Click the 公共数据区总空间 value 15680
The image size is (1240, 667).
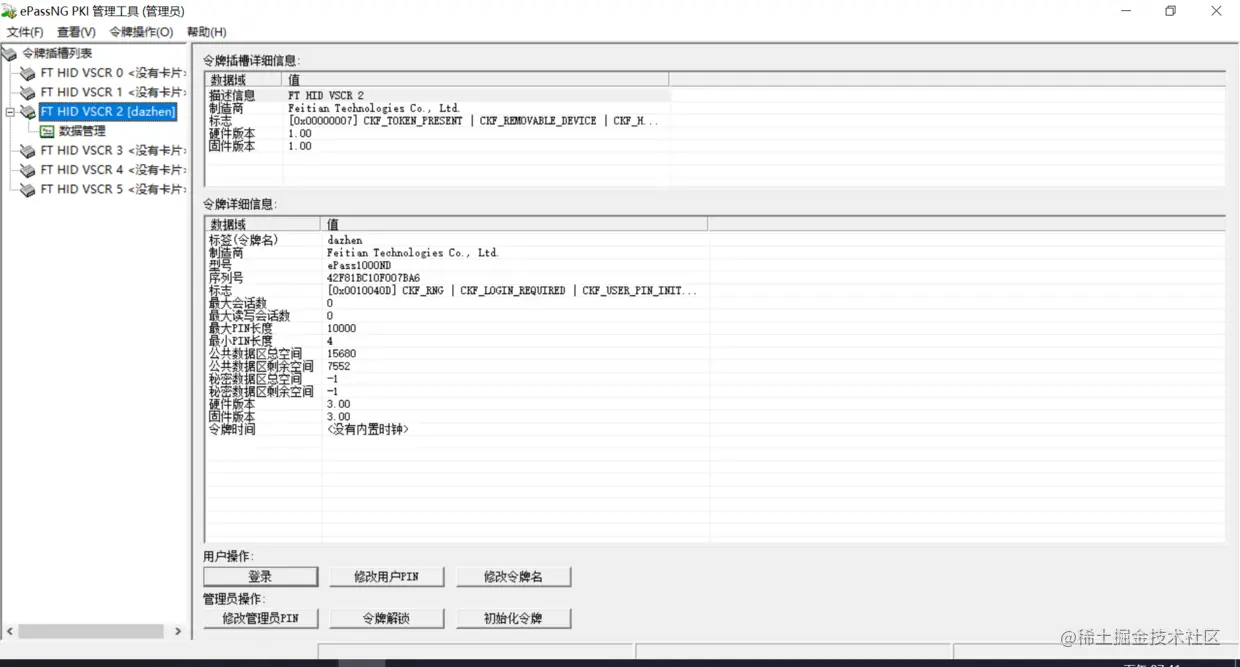[x=341, y=354]
